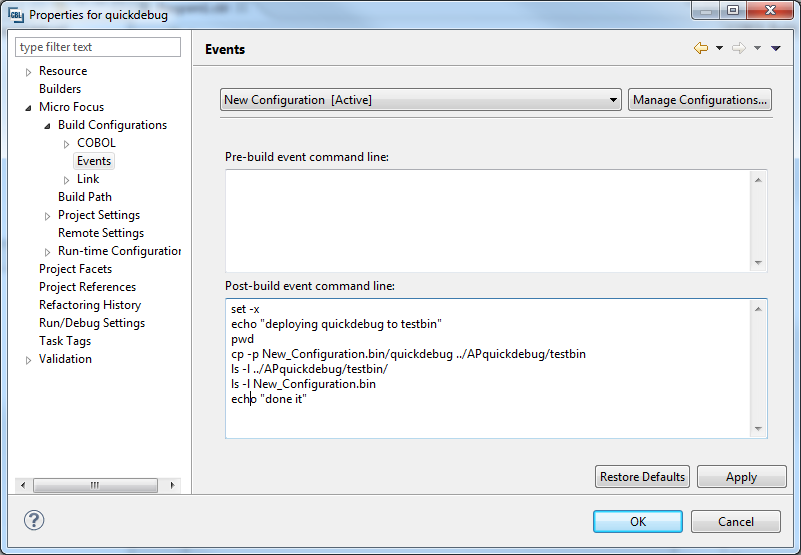Viewport: 801px width, 555px height.
Task: Collapse the Micro Focus tree node
Action: pos(29,108)
